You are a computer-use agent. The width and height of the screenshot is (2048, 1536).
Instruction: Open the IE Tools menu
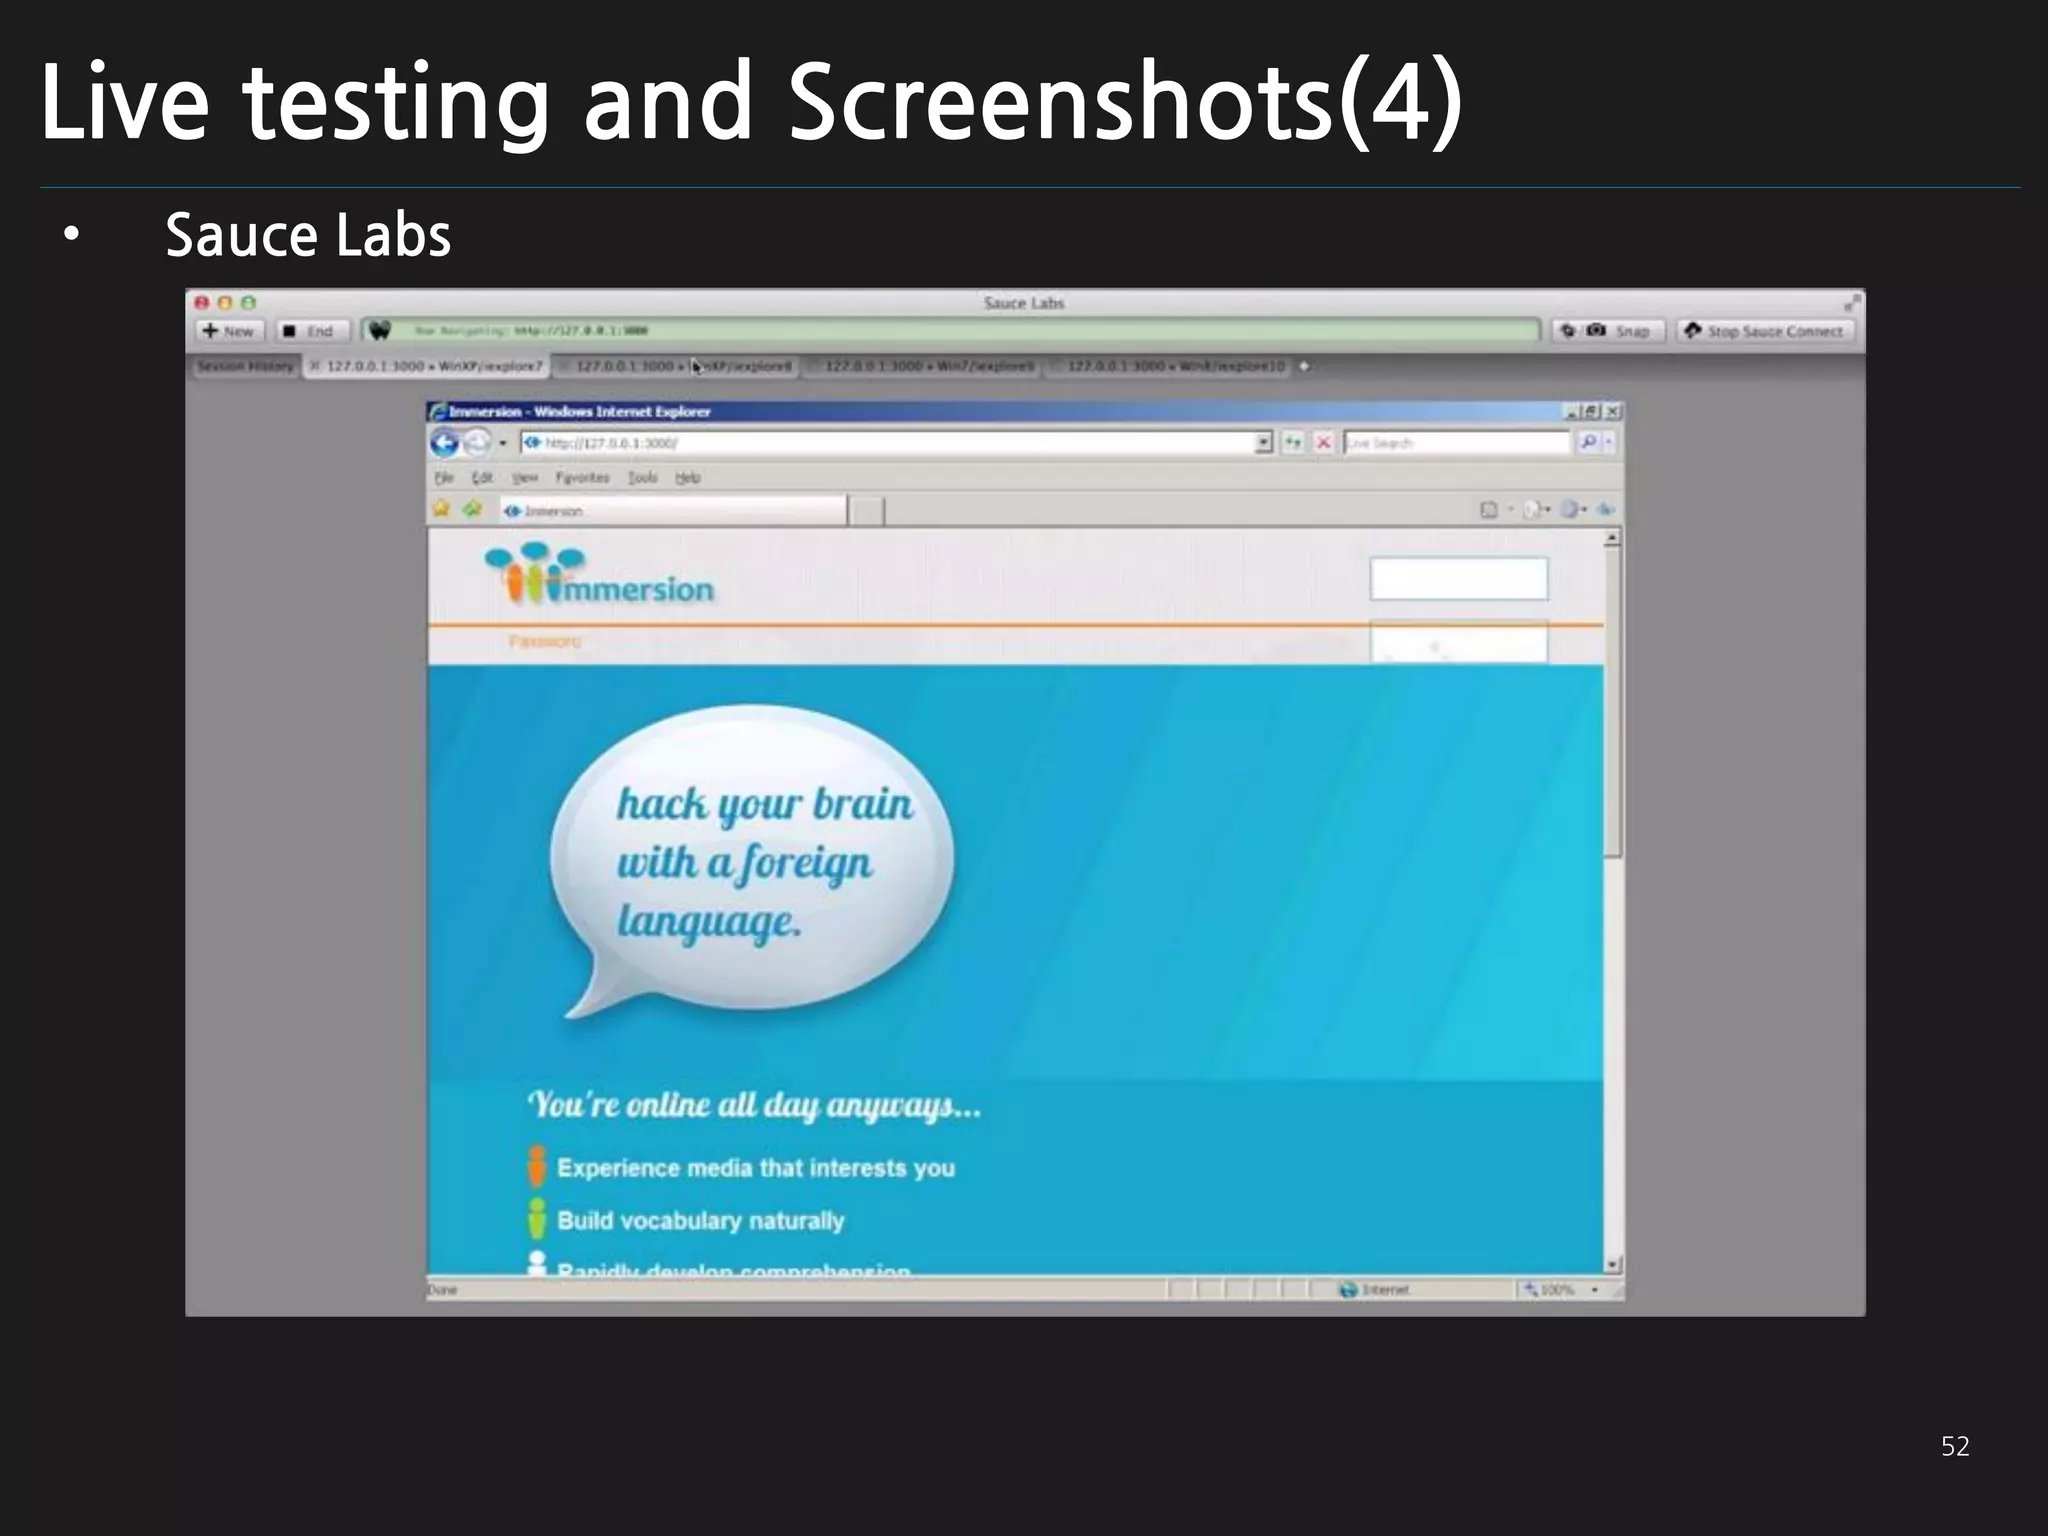pos(643,477)
